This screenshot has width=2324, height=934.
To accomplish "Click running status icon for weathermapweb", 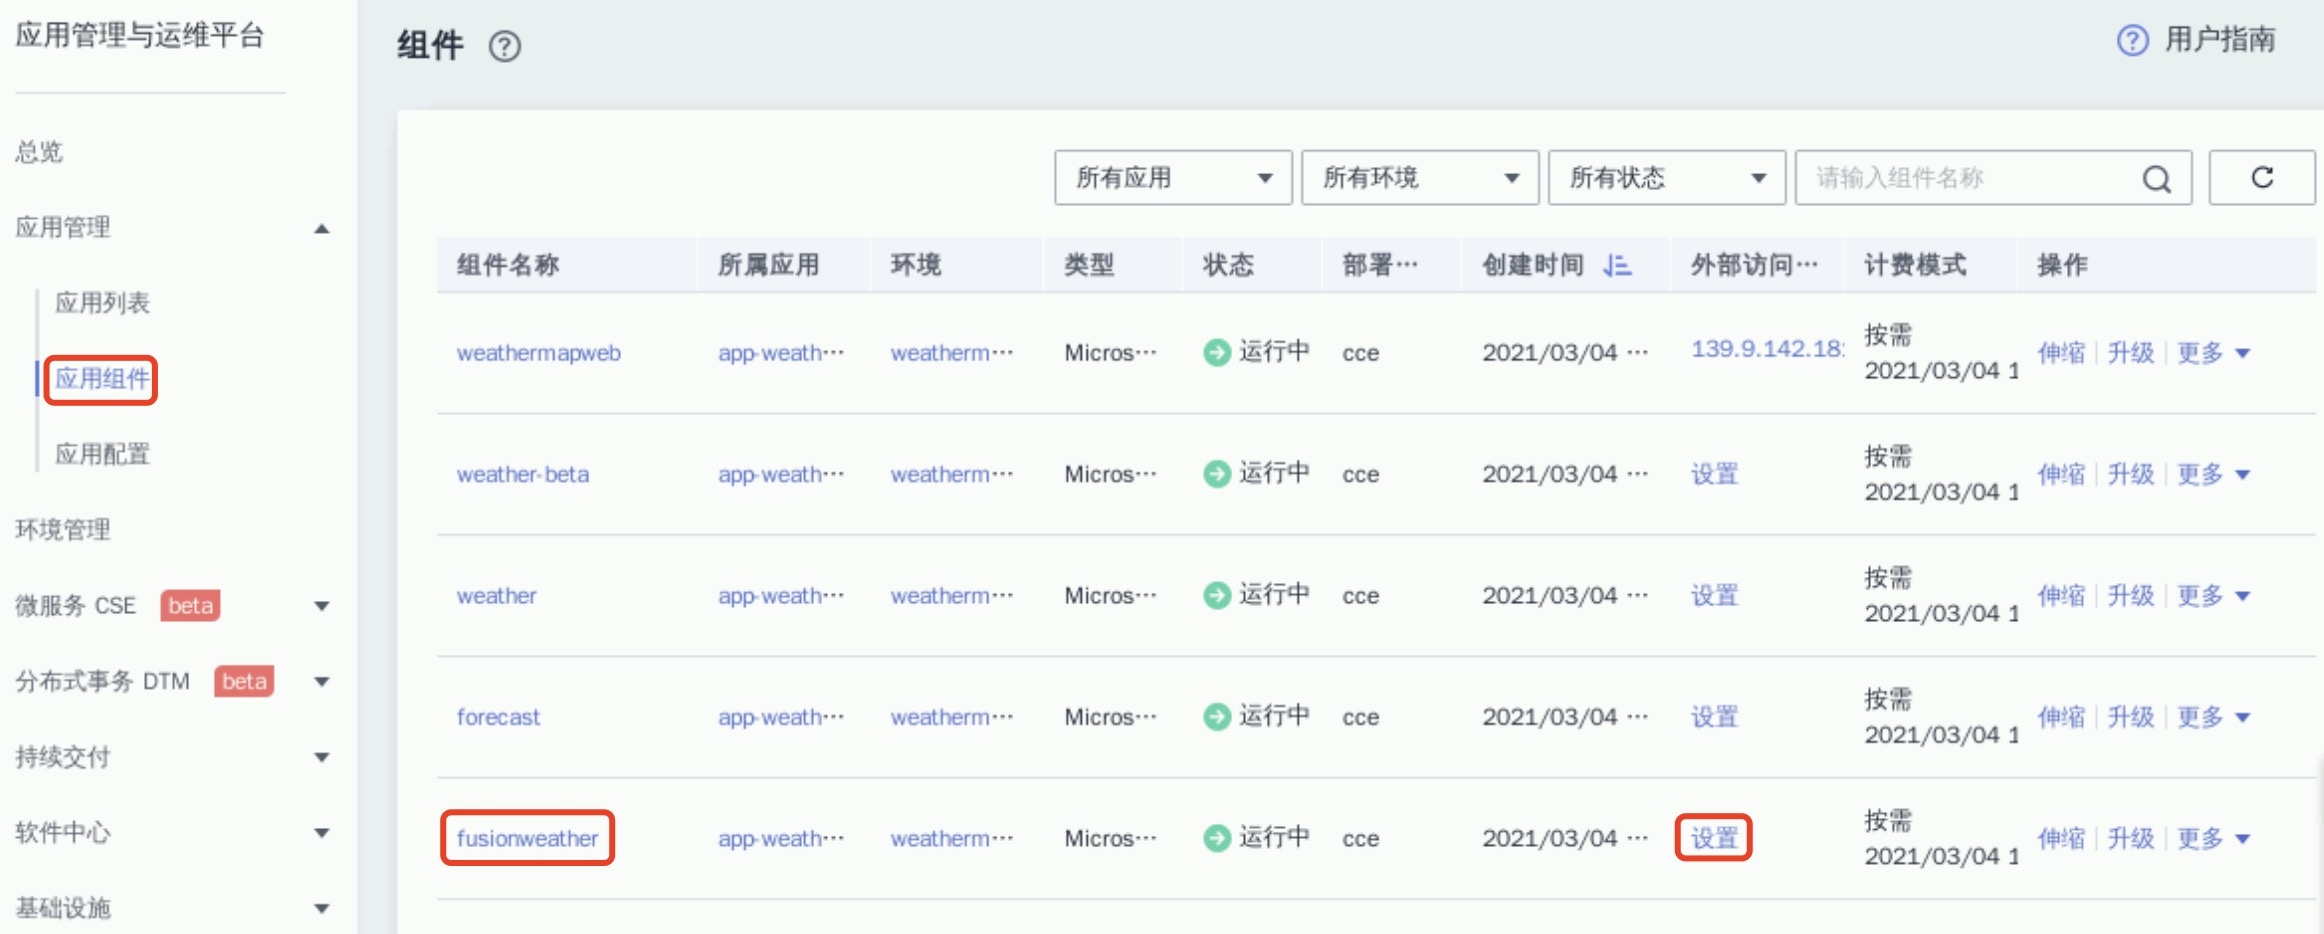I will [1216, 352].
